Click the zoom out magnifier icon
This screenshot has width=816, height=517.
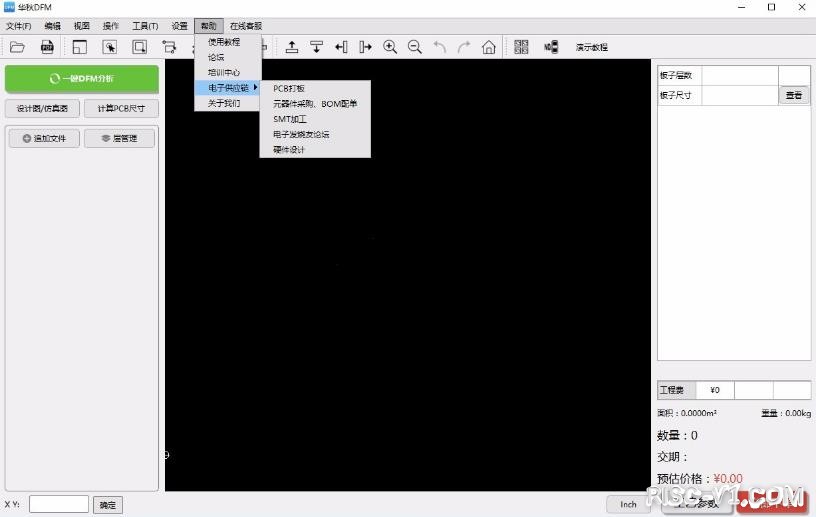click(415, 47)
